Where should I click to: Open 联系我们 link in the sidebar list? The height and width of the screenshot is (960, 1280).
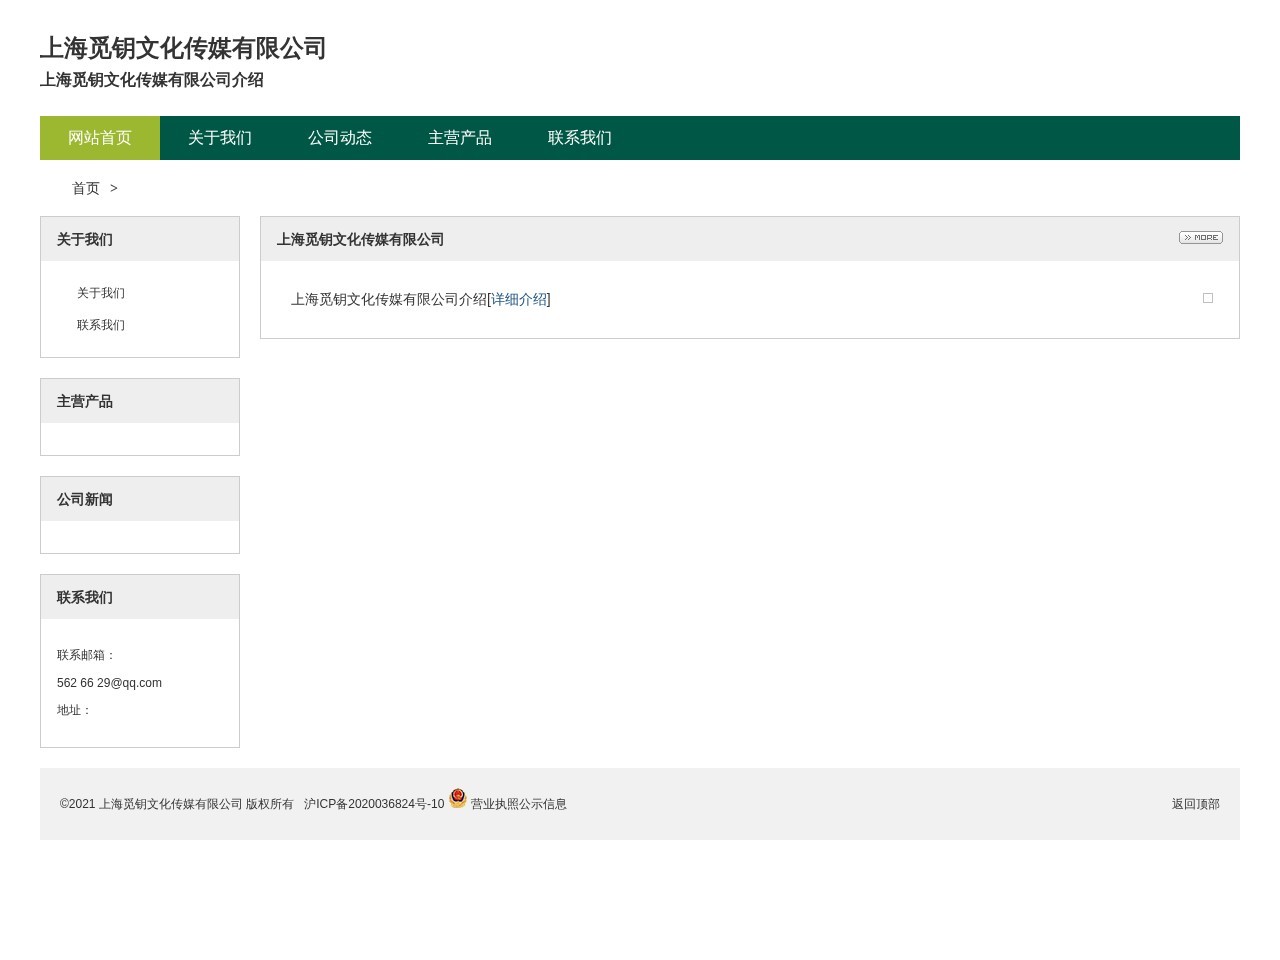pos(101,325)
